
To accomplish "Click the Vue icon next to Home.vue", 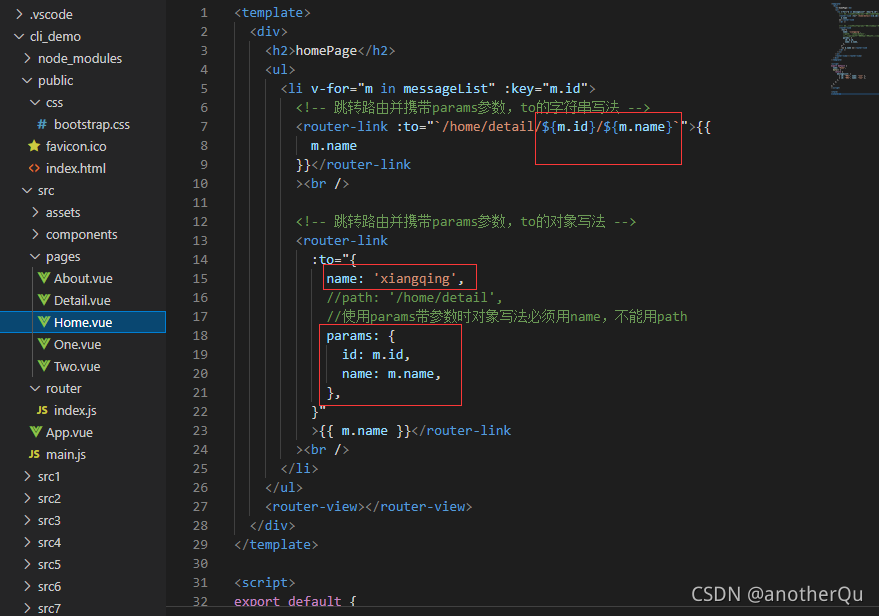I will coord(44,322).
